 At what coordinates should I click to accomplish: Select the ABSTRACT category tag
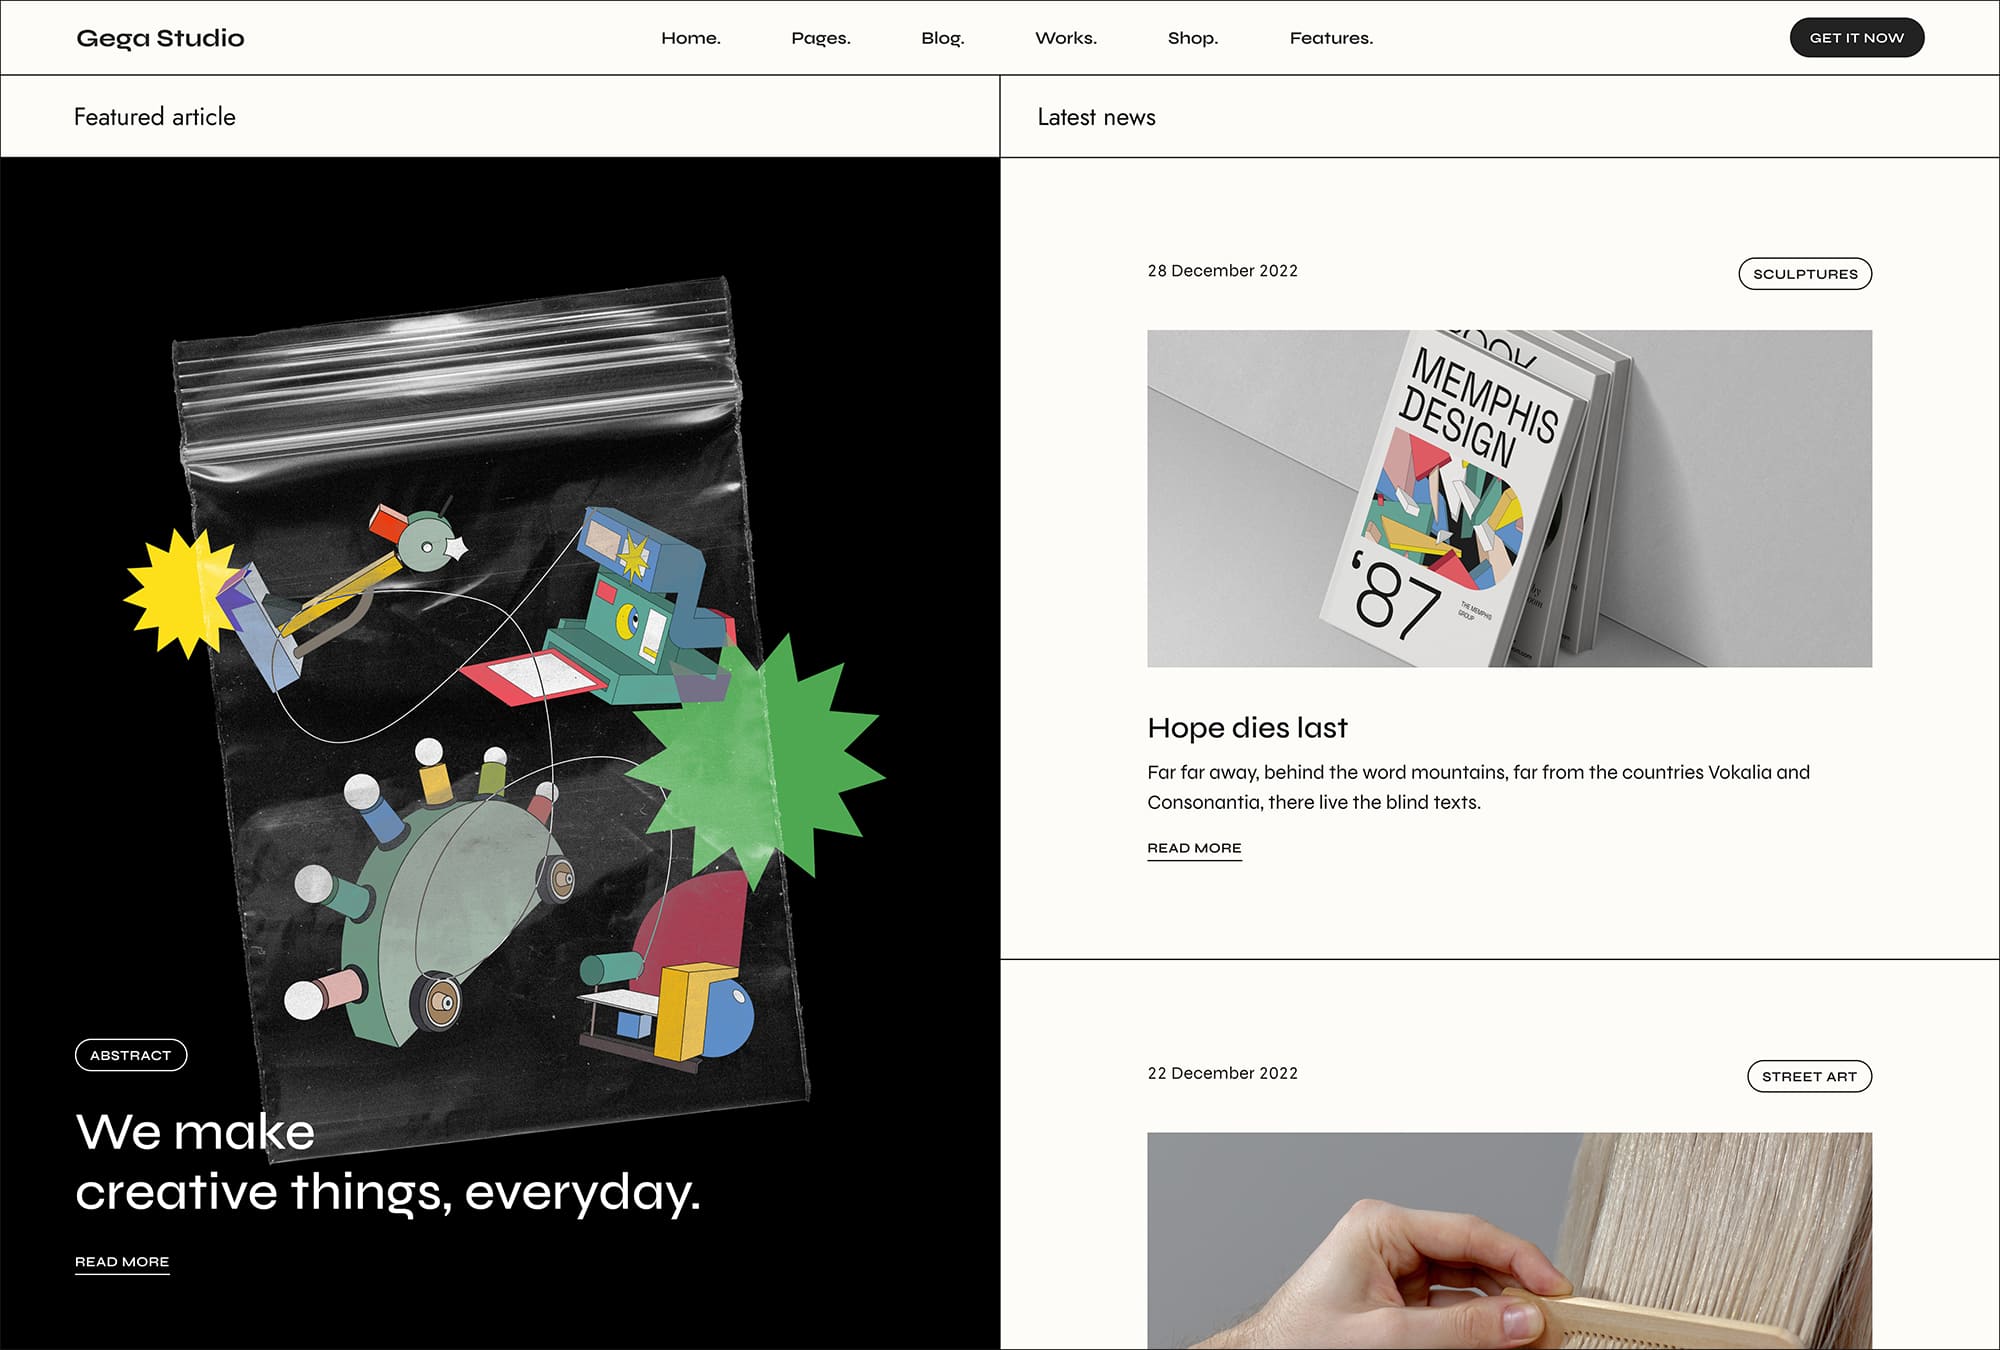tap(131, 1055)
